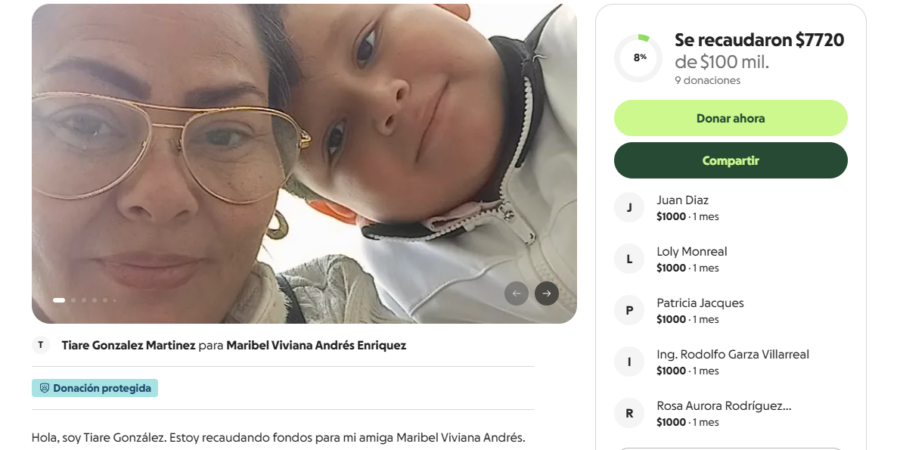900x450 pixels.
Task: Select the first carousel dot indicator
Action: tap(59, 300)
